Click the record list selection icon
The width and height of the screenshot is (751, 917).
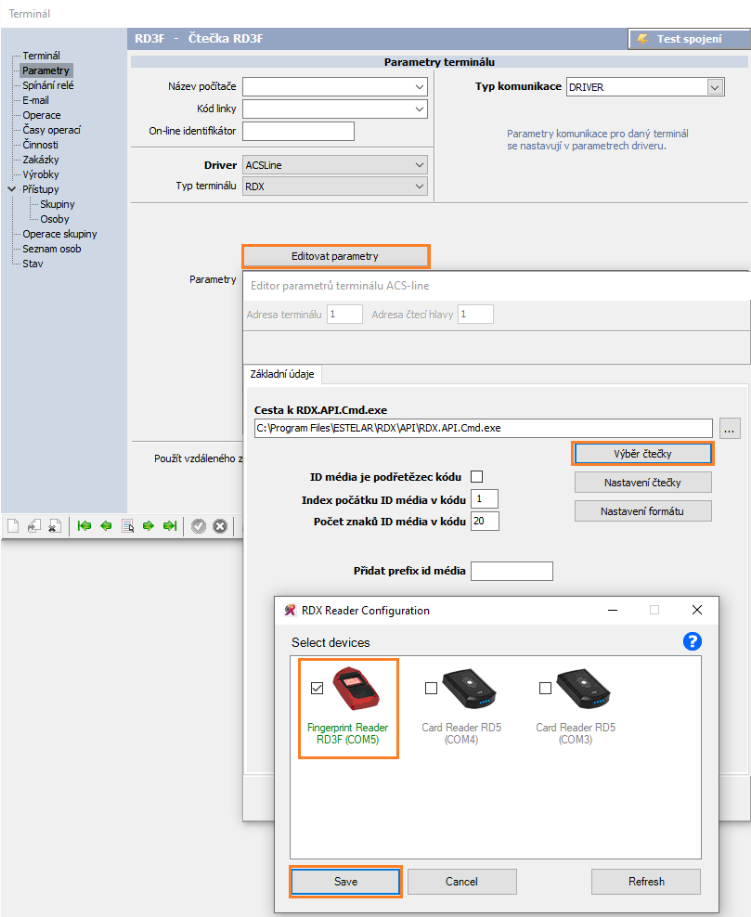[x=127, y=526]
